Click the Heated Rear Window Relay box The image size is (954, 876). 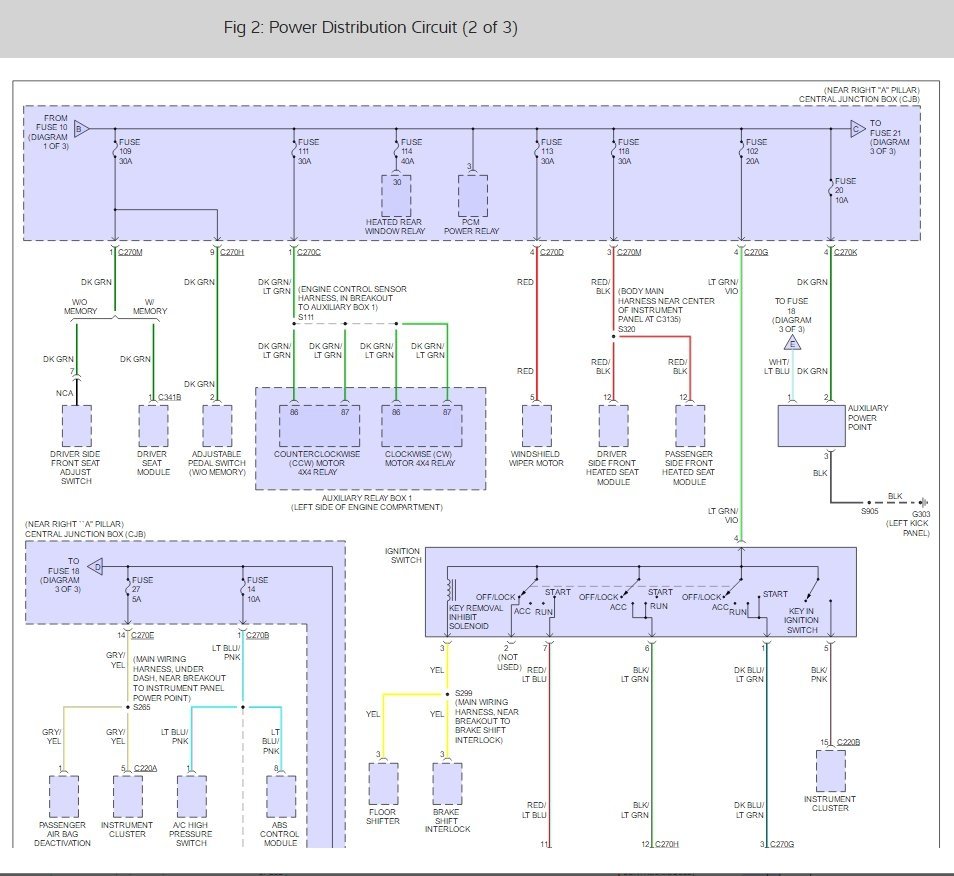[x=396, y=196]
